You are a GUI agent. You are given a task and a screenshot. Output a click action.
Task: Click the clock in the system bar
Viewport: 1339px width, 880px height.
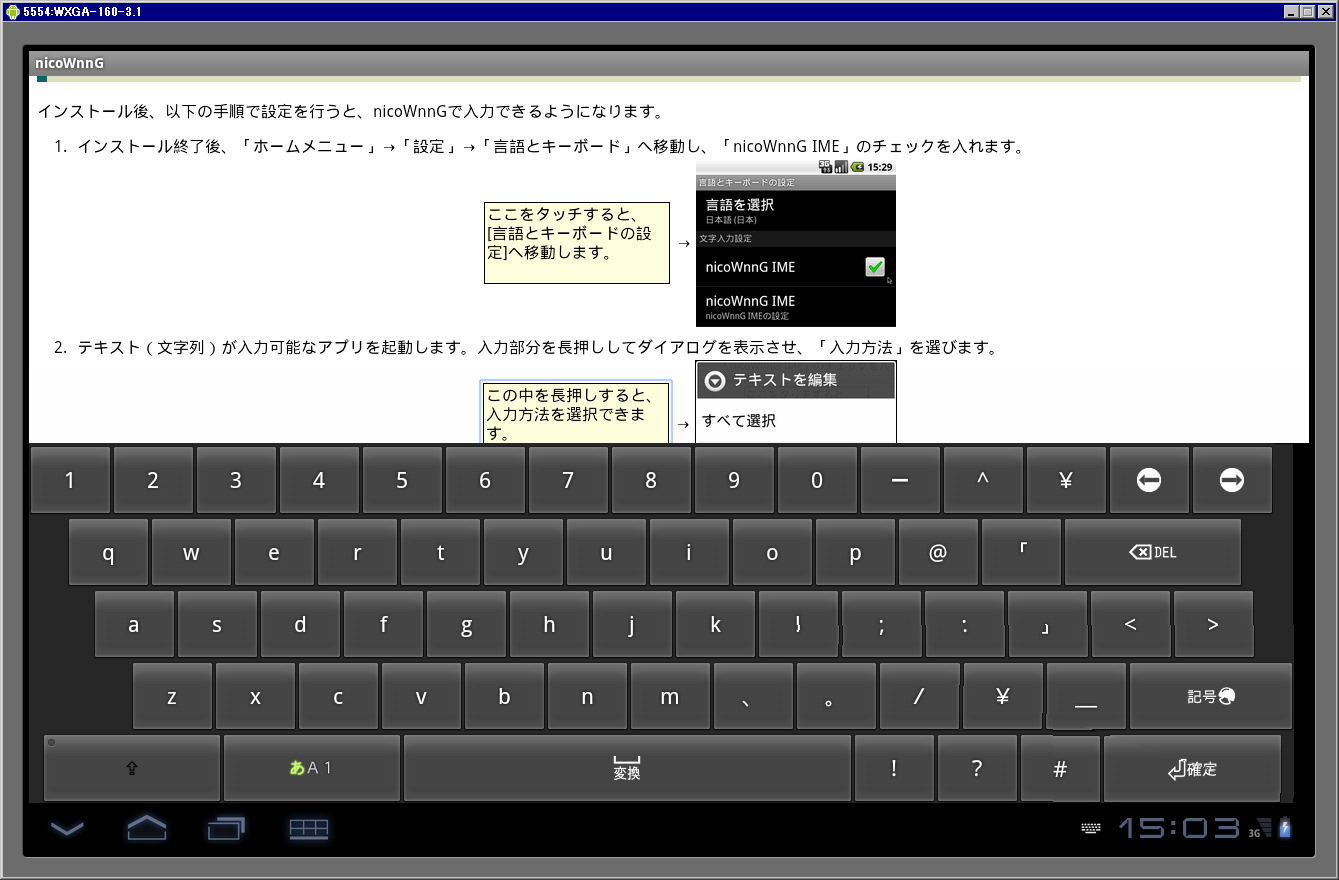[1178, 828]
